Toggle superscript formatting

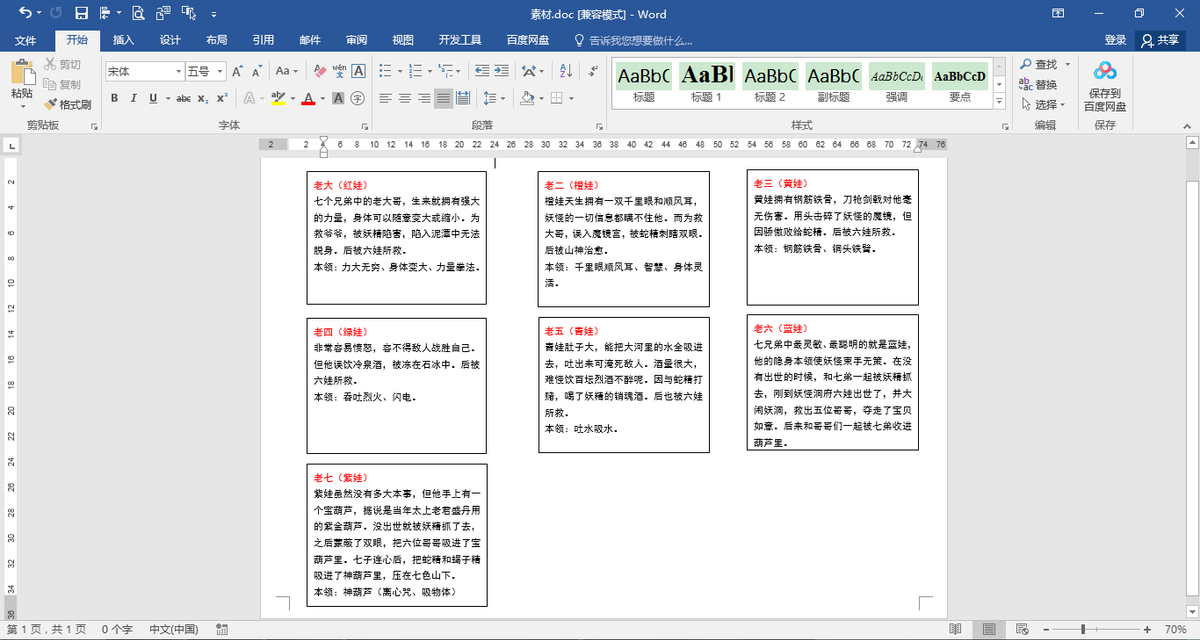click(221, 98)
